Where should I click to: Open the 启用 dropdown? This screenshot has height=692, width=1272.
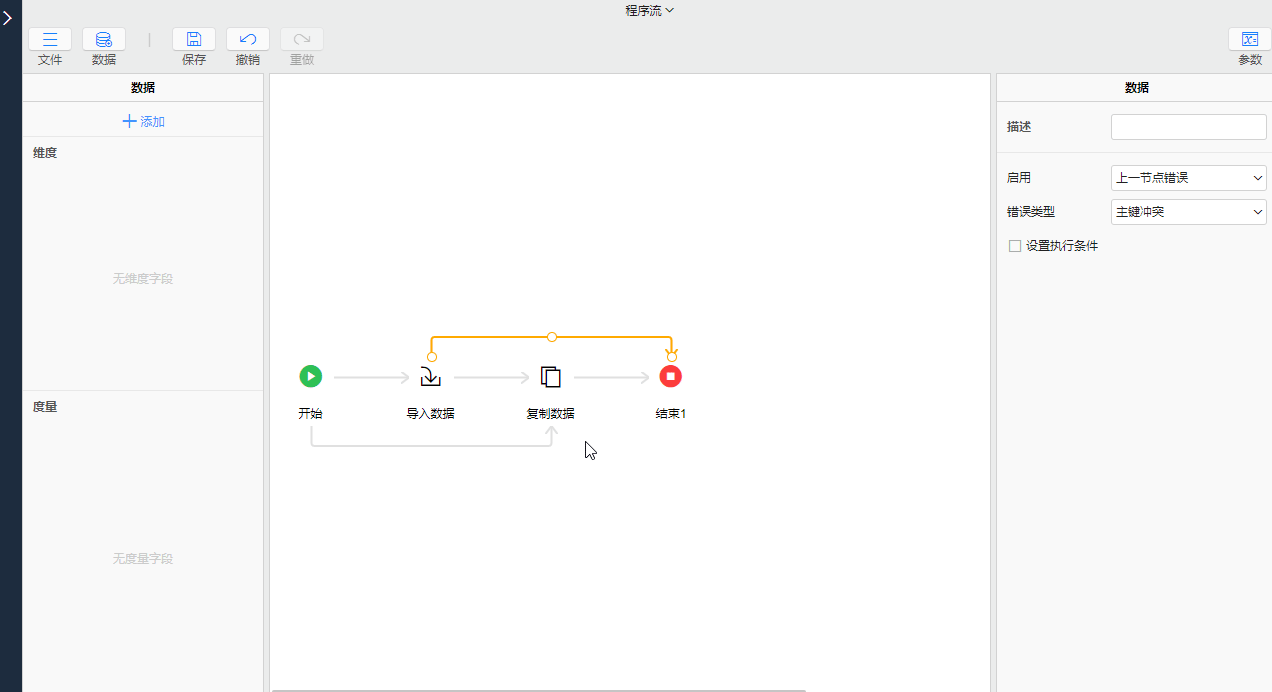coord(1188,178)
